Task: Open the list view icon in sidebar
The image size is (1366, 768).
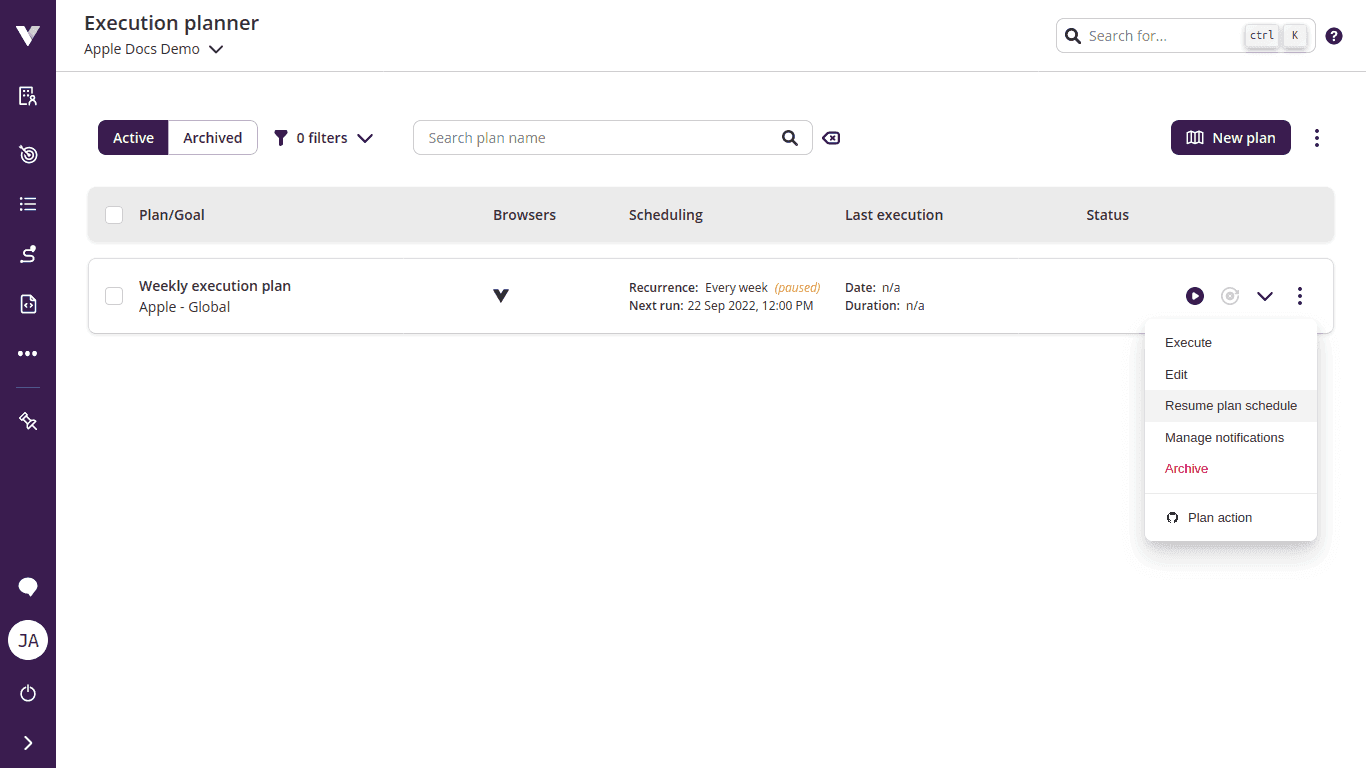Action: 28,204
